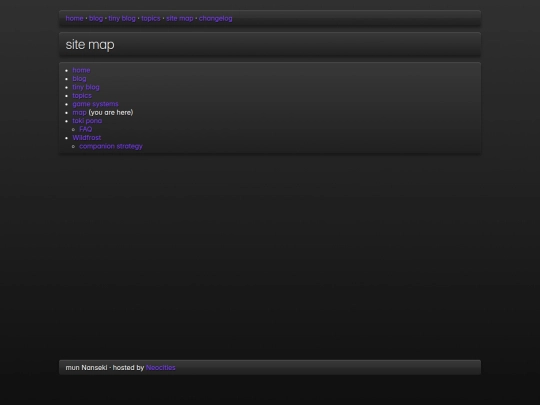The height and width of the screenshot is (405, 540).
Task: Click the "mun Nanseki - hosted by" footer text
Action: (105, 368)
